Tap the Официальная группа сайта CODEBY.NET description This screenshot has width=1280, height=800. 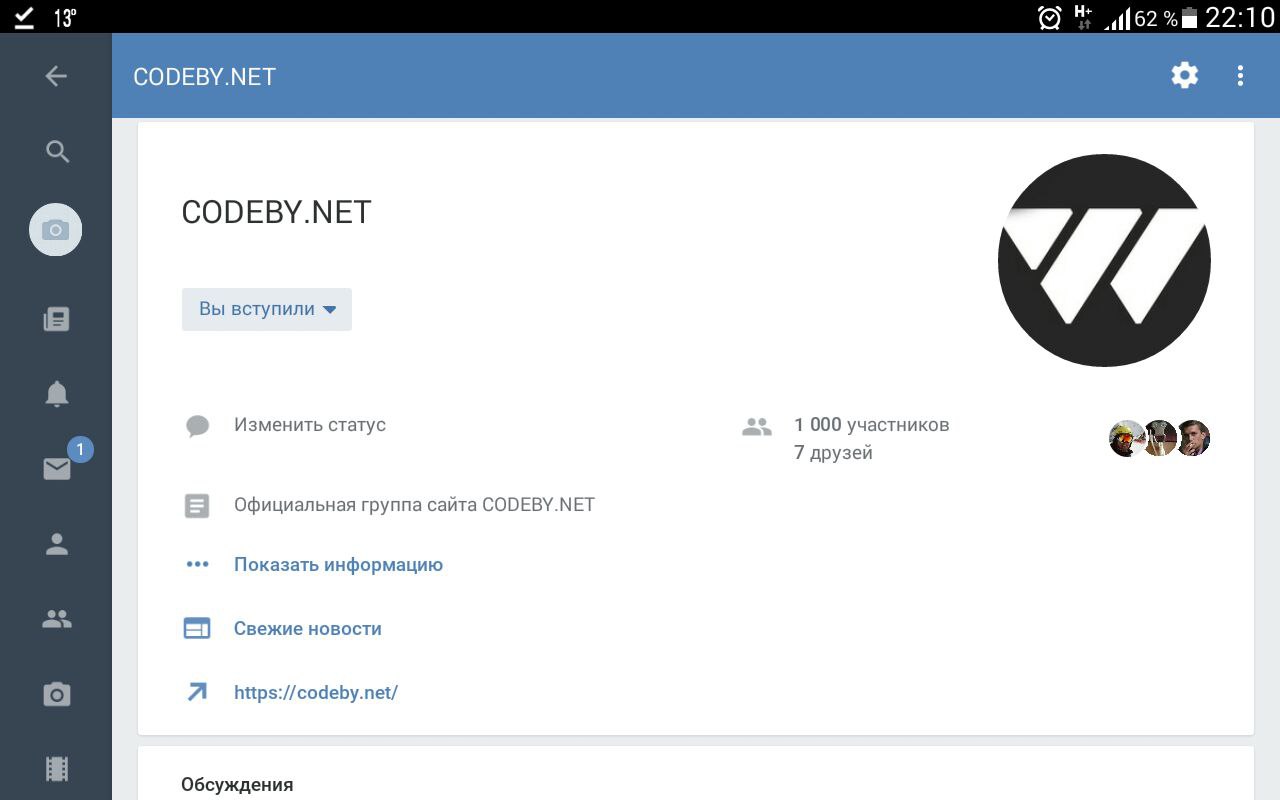click(414, 505)
